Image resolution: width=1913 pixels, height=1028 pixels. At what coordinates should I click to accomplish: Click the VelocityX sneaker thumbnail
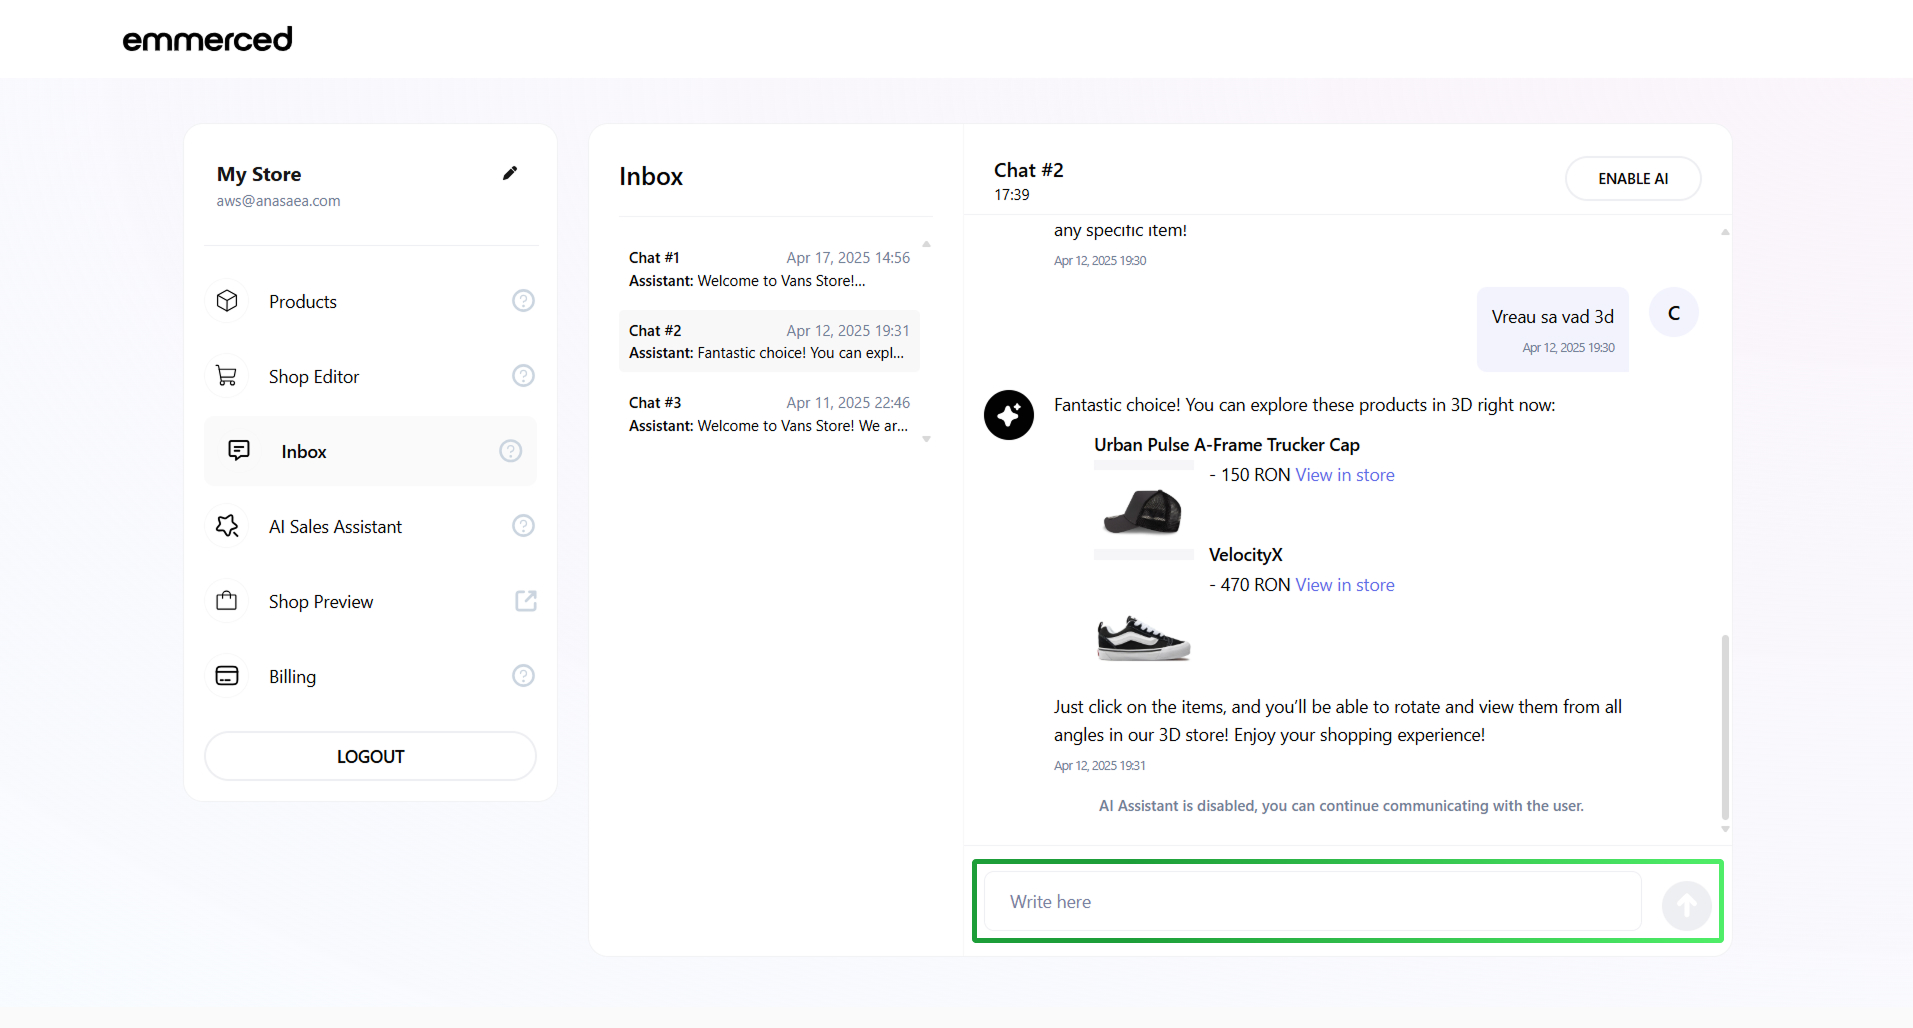(1143, 638)
